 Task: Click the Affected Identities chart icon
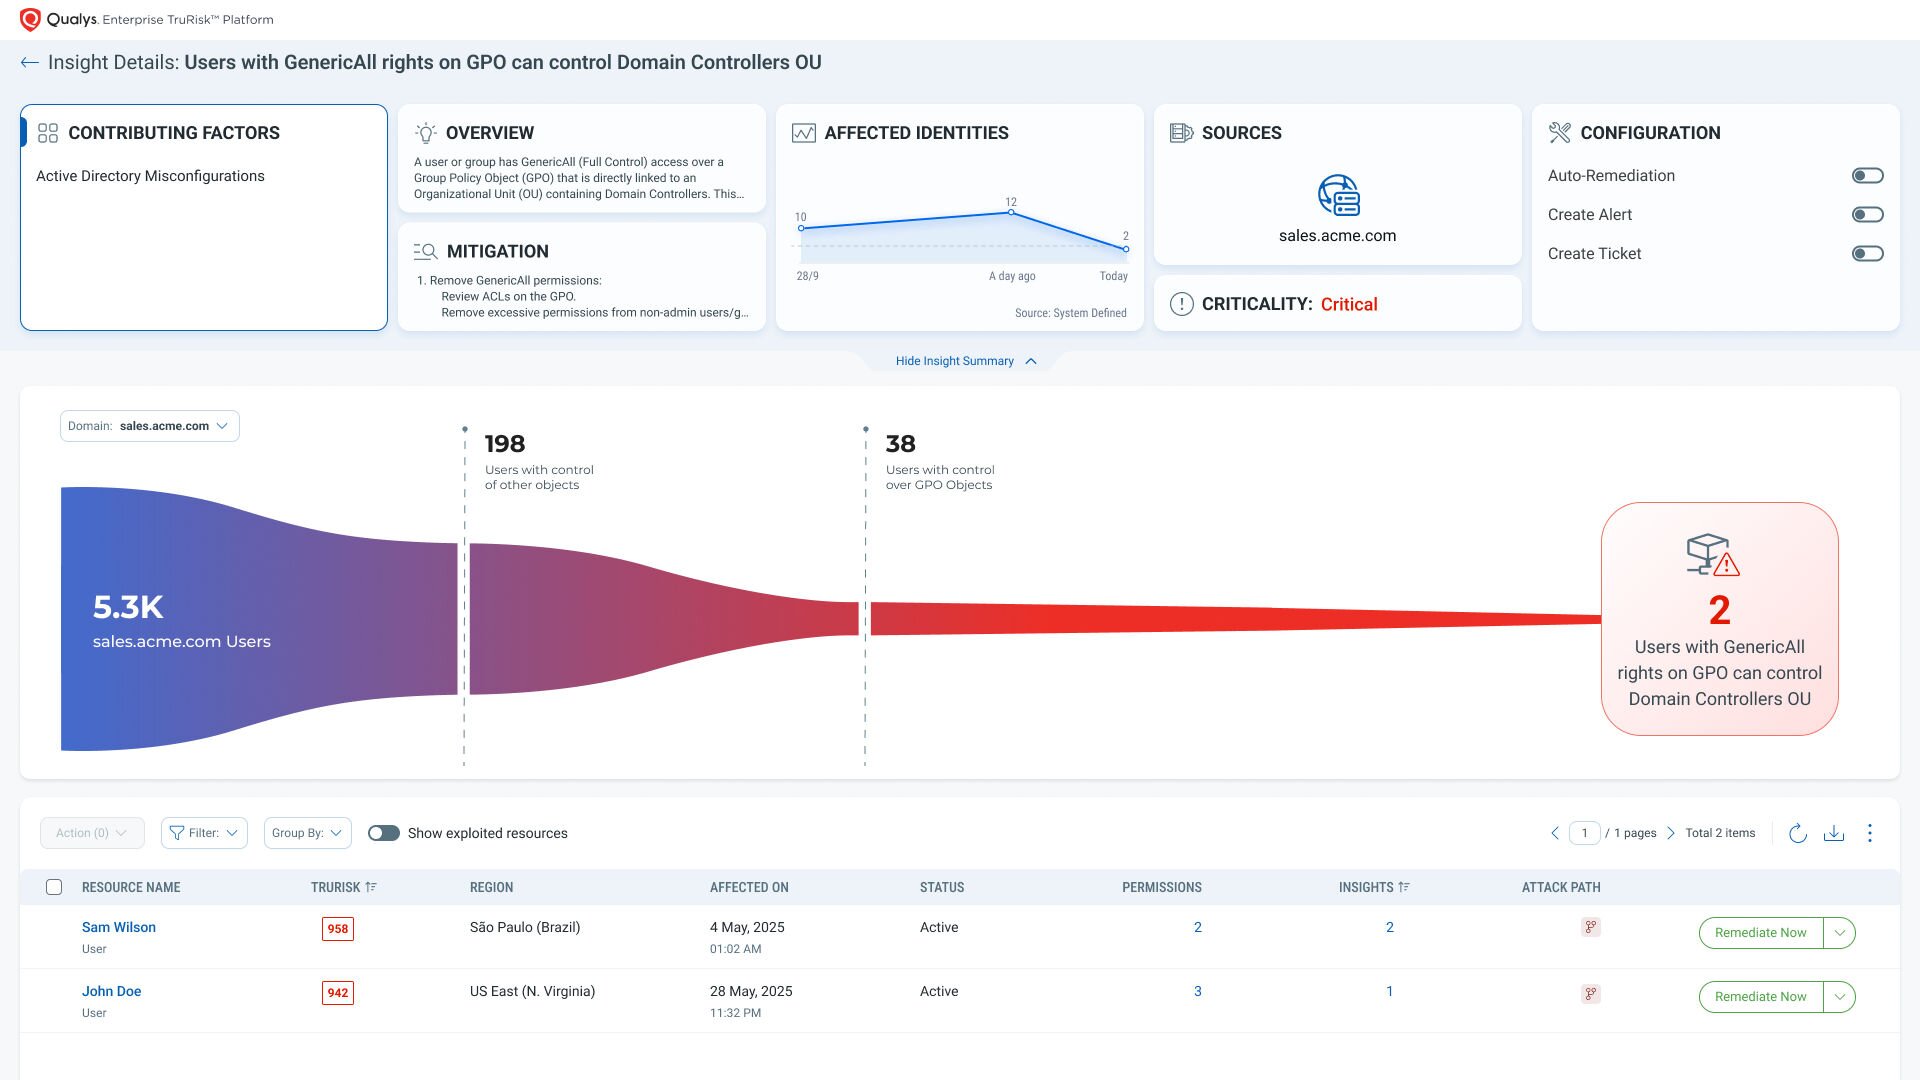point(804,133)
